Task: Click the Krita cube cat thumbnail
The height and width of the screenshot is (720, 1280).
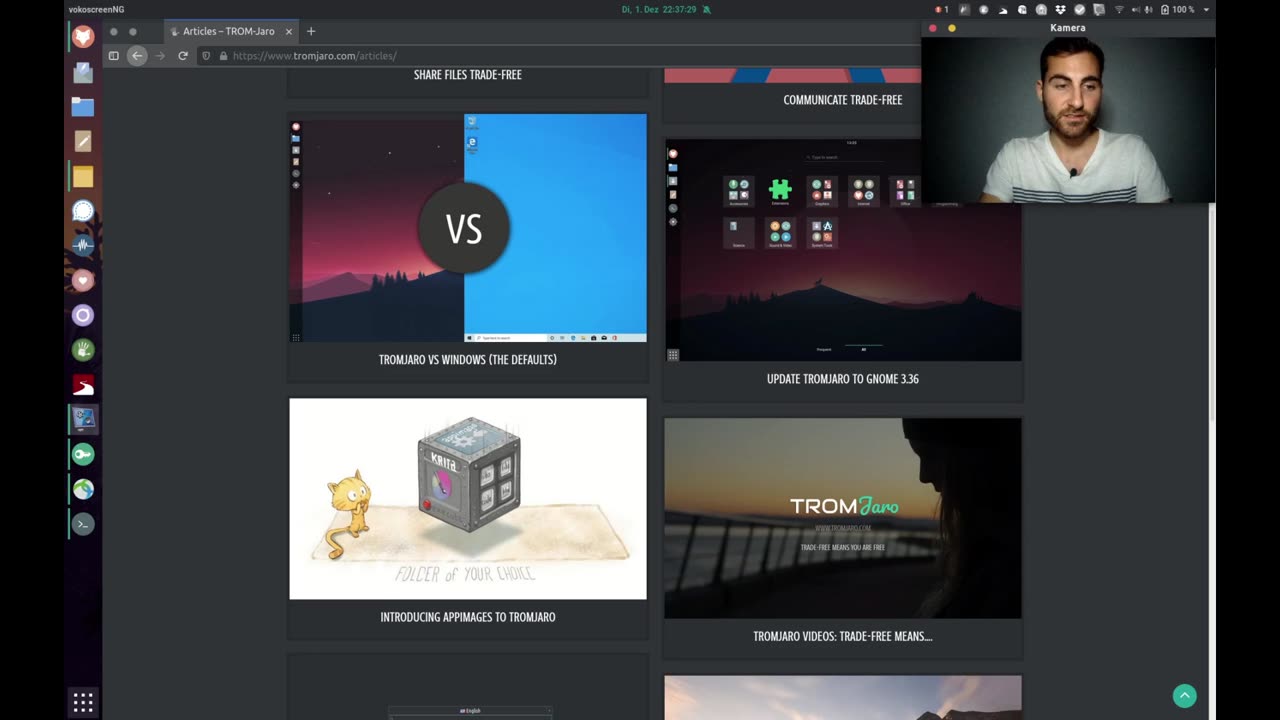Action: [468, 499]
